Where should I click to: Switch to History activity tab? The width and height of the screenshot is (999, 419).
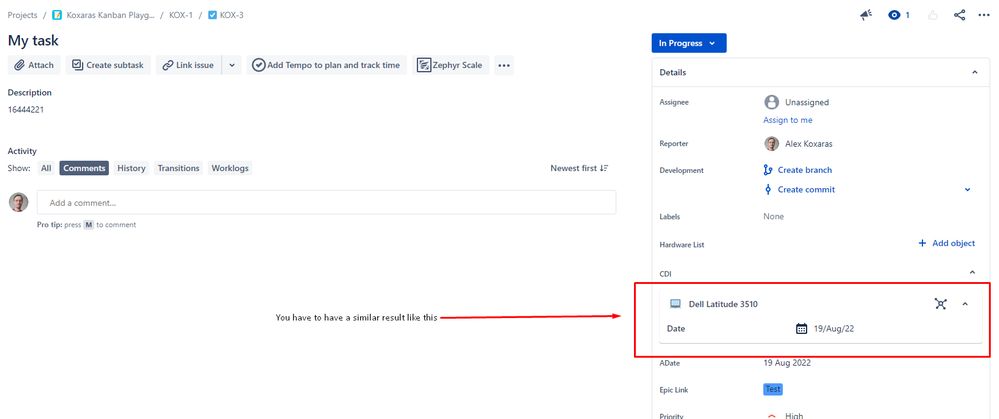[x=131, y=168]
